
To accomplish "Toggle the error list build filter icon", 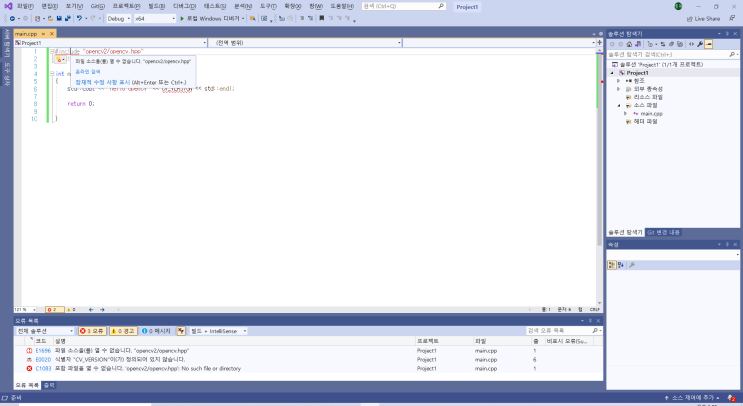I will pos(181,331).
